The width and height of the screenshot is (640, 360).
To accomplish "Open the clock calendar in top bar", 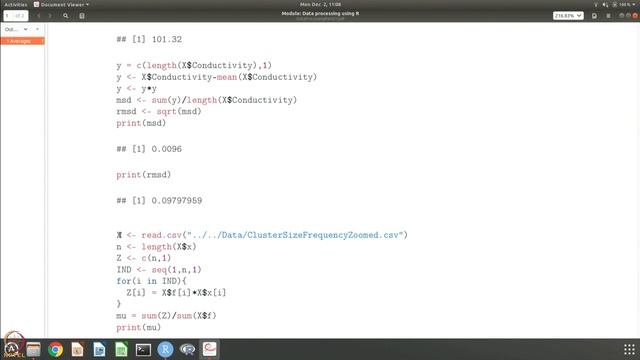I will tap(320, 4).
